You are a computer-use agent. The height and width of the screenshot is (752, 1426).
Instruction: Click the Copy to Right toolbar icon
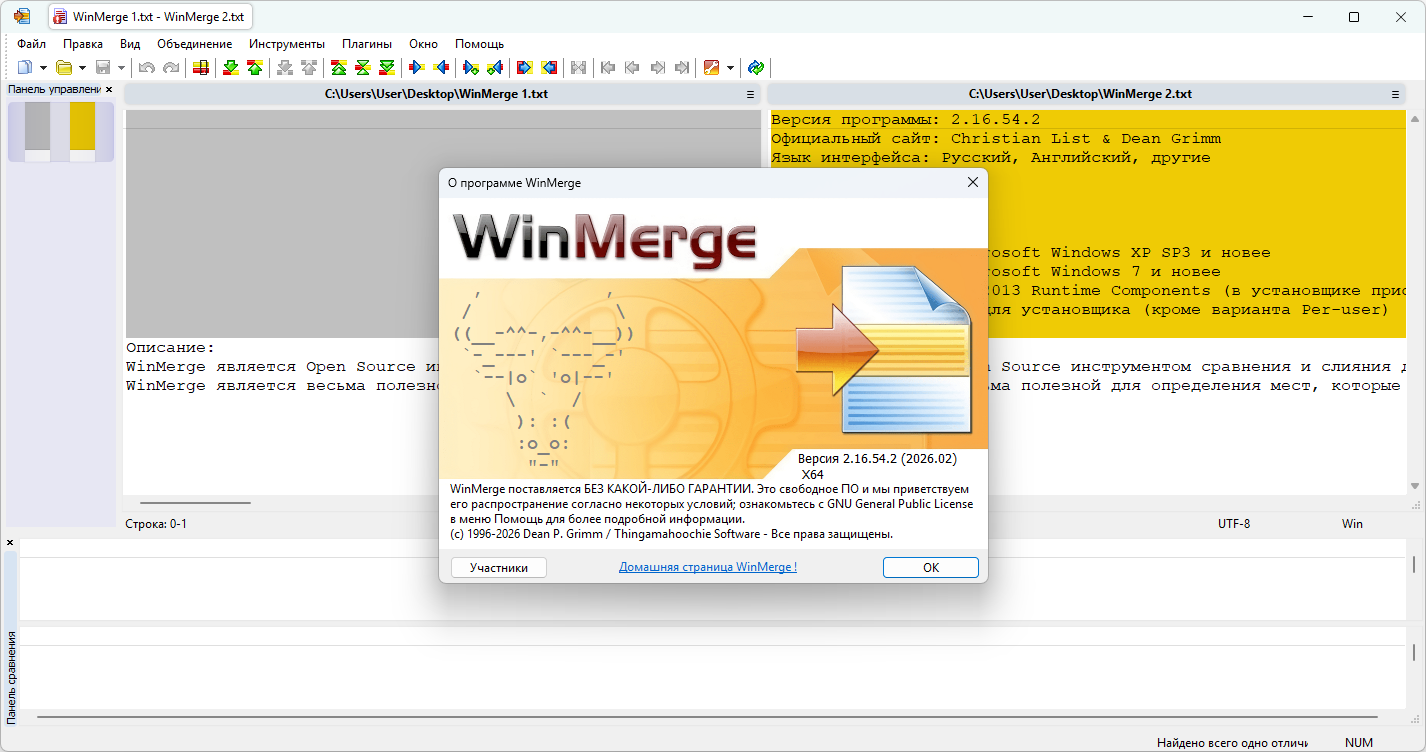(417, 68)
